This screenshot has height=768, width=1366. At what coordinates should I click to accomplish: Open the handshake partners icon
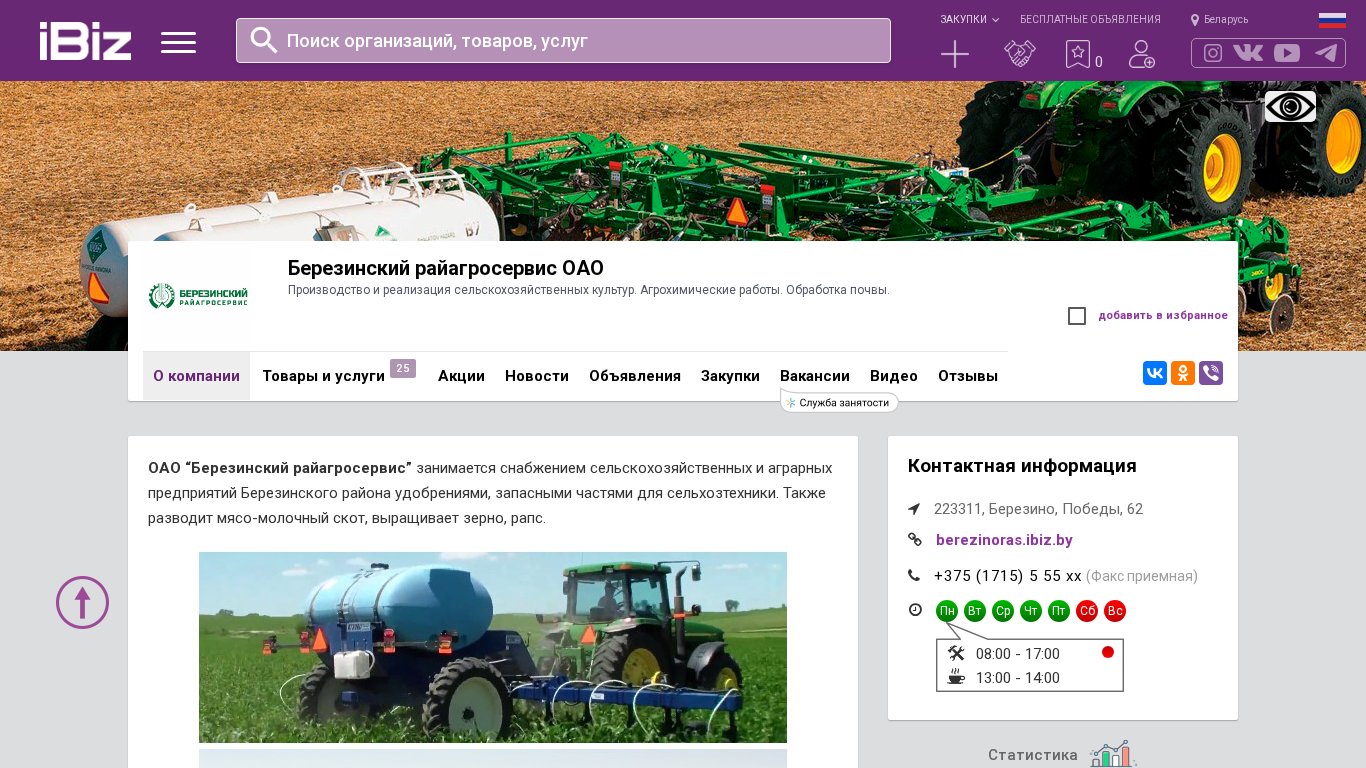[x=1020, y=54]
